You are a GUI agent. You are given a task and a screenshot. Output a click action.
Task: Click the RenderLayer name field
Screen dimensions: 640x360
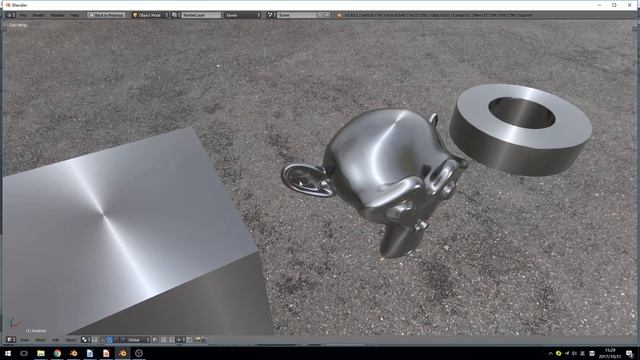pos(201,15)
